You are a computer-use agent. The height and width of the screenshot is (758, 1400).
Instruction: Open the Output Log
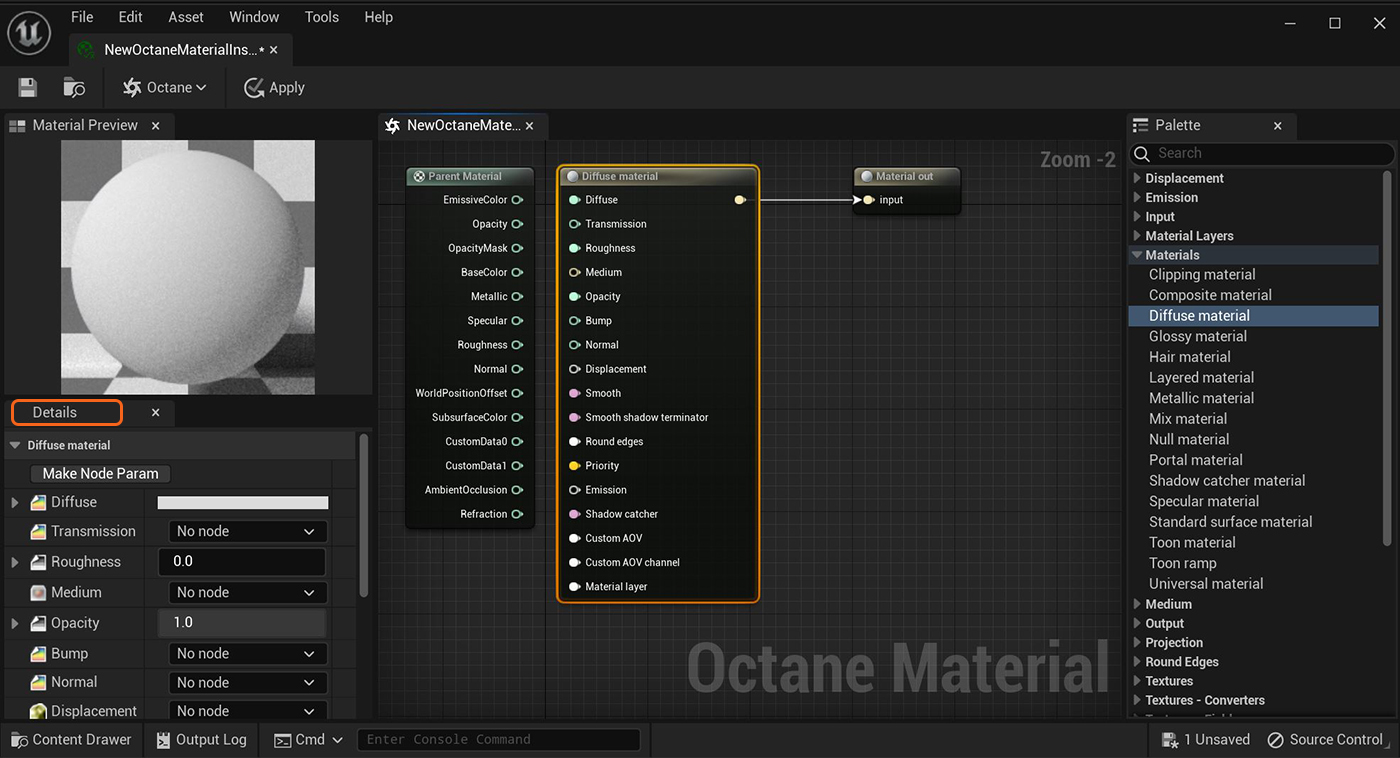[x=200, y=740]
